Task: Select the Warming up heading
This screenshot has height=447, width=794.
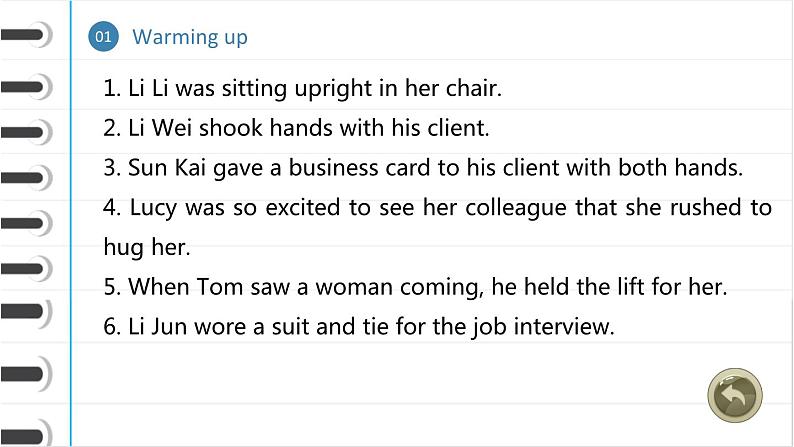Action: pyautogui.click(x=190, y=37)
